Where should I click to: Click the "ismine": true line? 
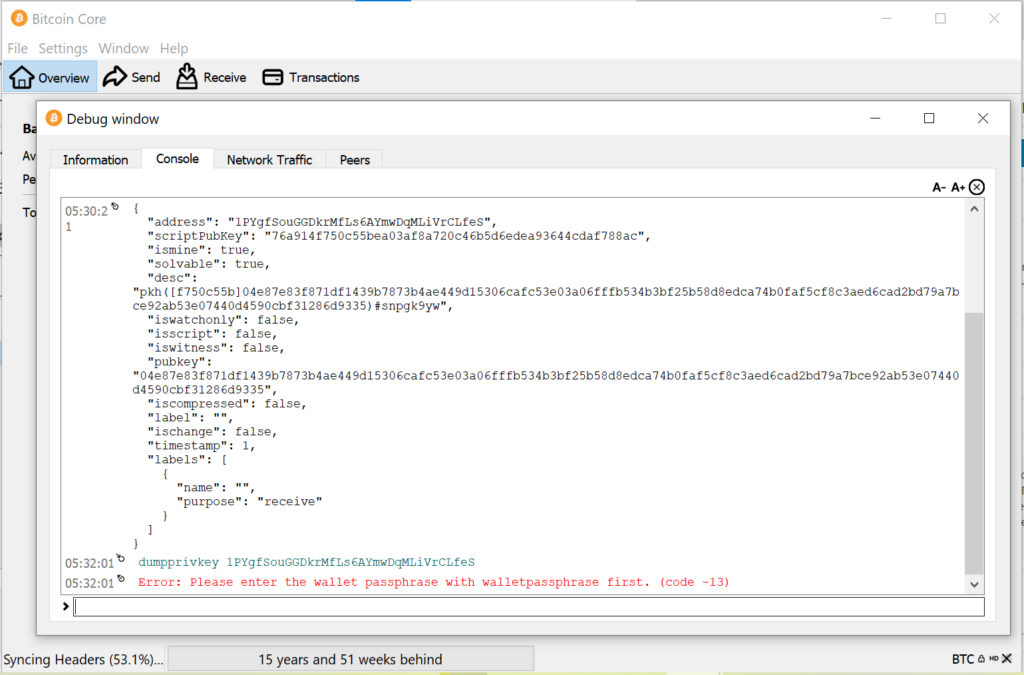(x=201, y=250)
